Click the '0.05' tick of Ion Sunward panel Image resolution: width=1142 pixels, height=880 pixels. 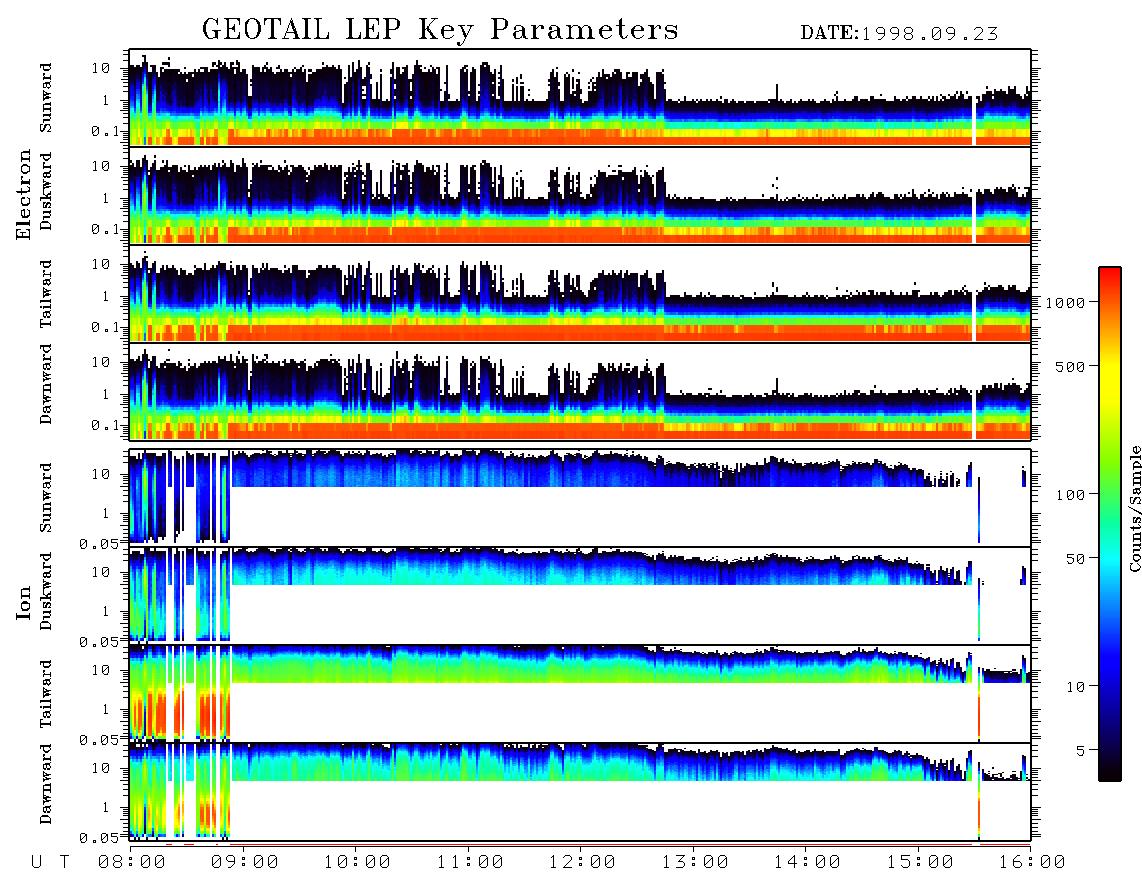point(100,544)
